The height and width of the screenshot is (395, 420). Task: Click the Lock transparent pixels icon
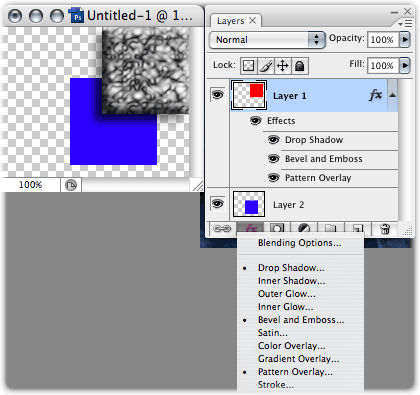point(248,66)
